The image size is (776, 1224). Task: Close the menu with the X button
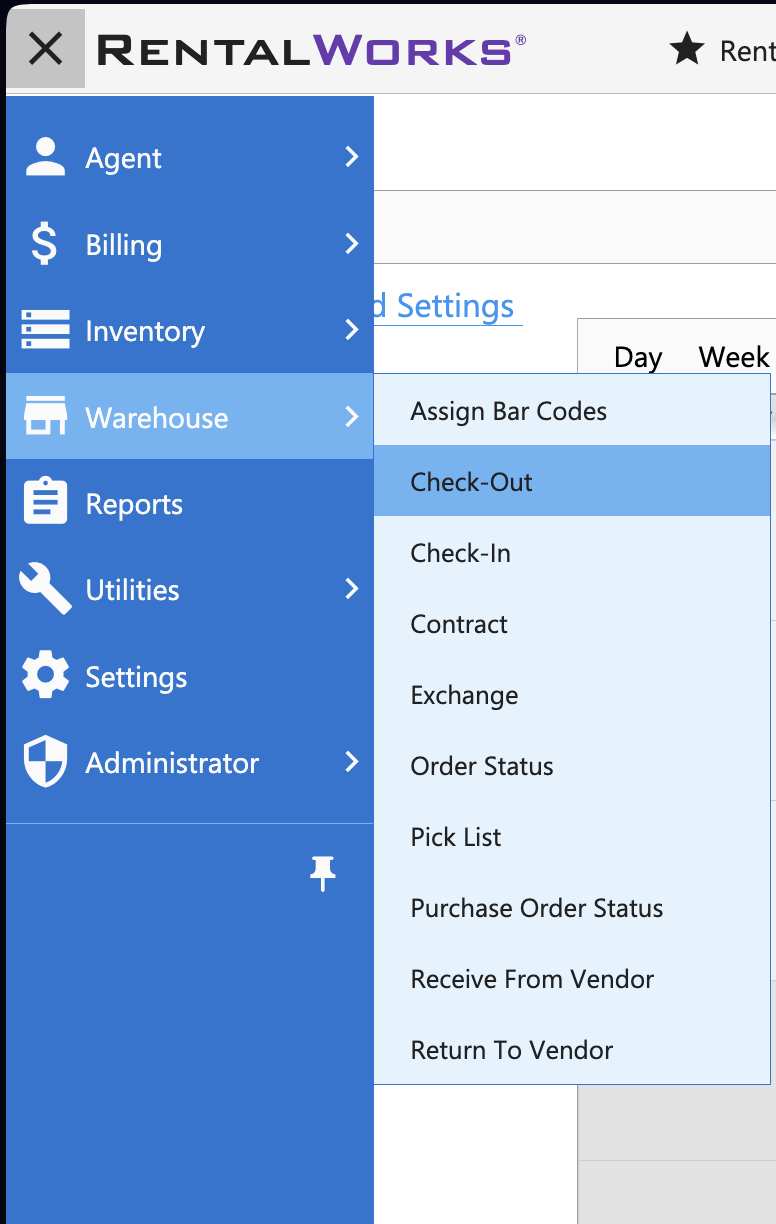[45, 48]
